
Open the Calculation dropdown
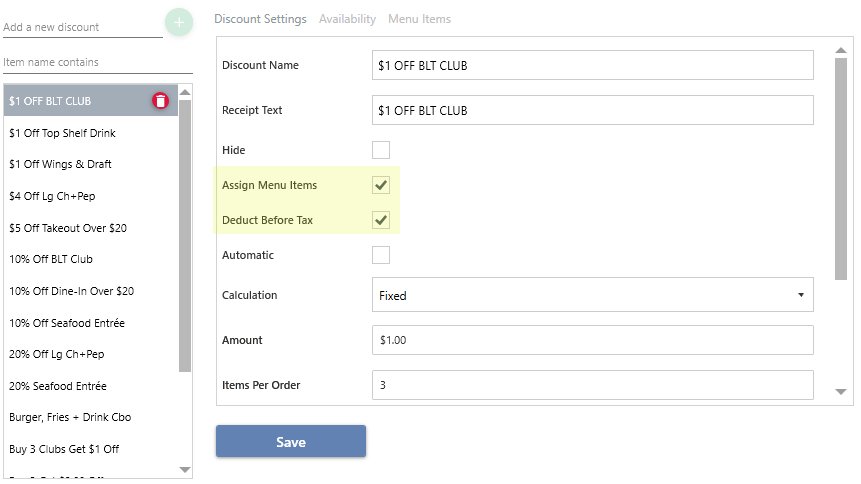(x=592, y=295)
